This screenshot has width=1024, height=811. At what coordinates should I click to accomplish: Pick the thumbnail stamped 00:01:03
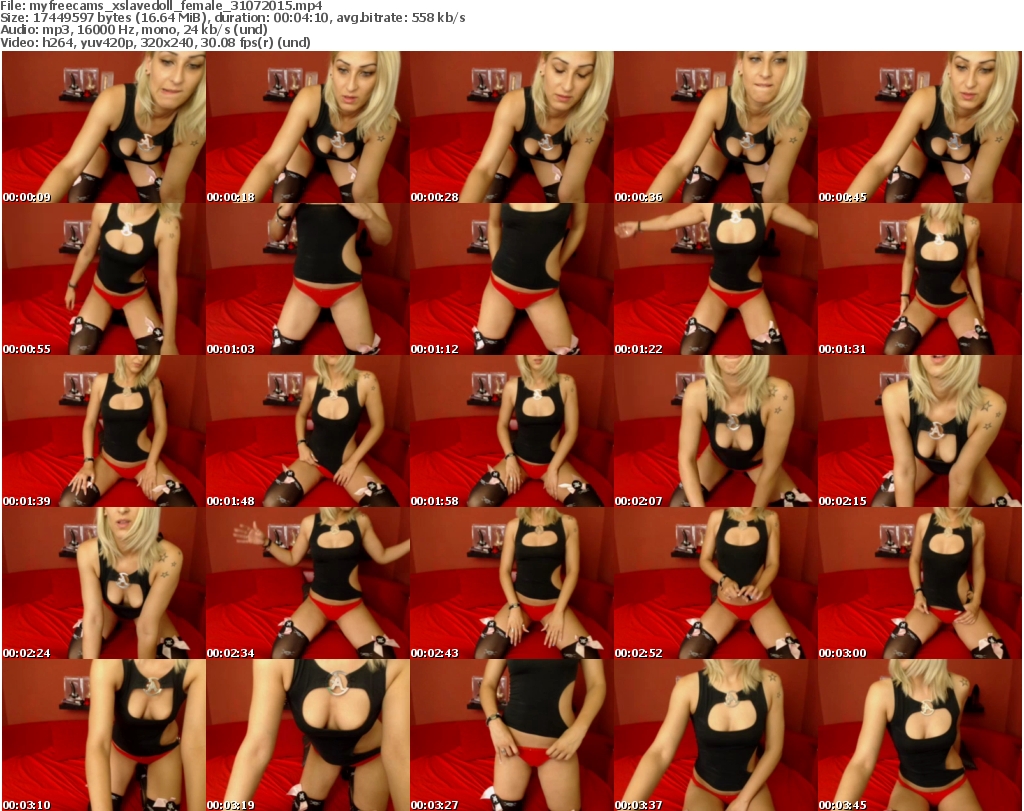pyautogui.click(x=308, y=279)
